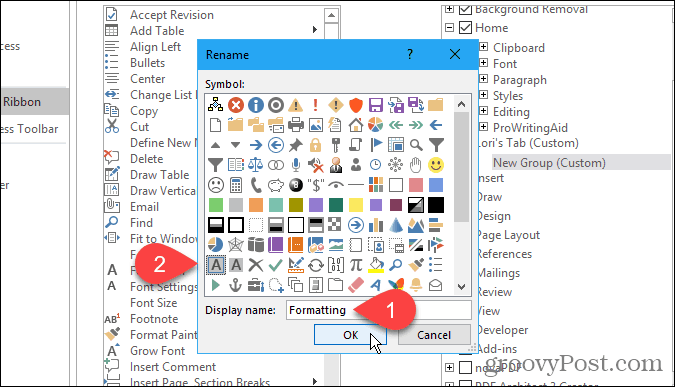Toggle the Background Removal checkbox

pyautogui.click(x=465, y=9)
